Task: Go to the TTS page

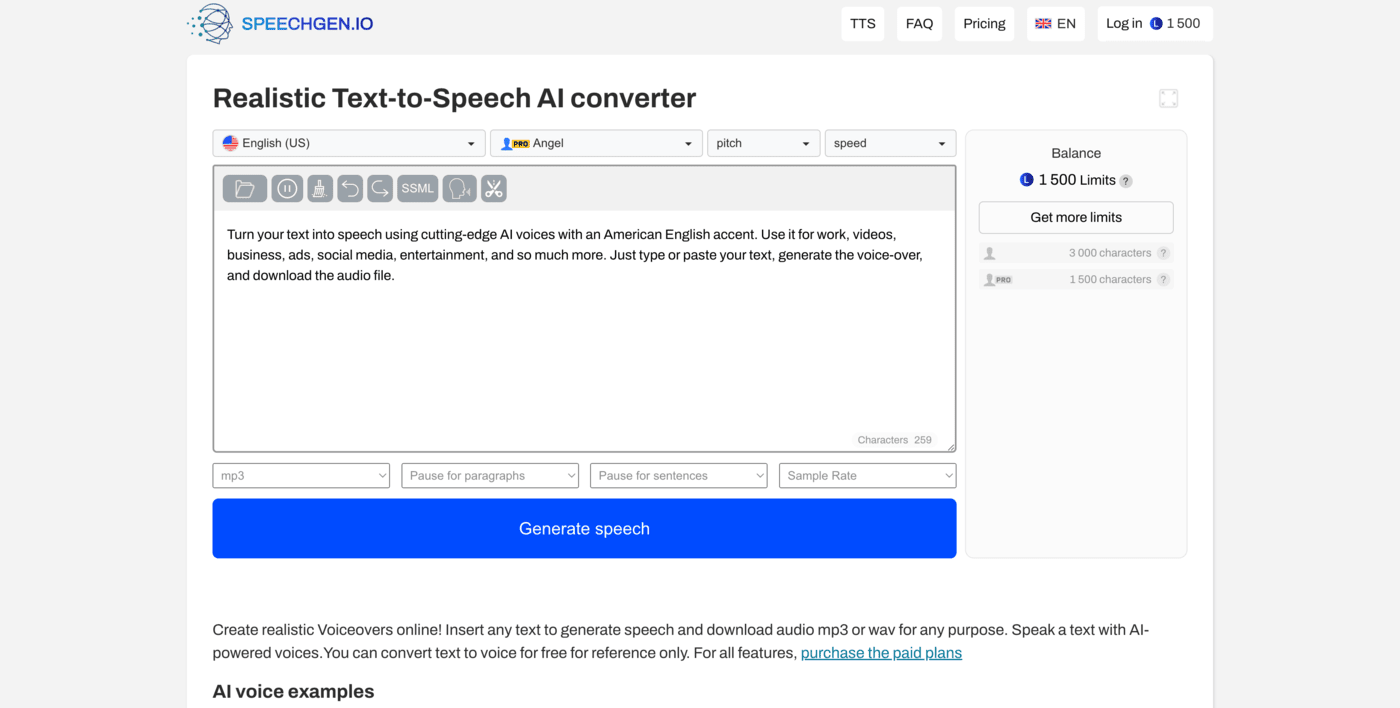Action: pyautogui.click(x=863, y=24)
